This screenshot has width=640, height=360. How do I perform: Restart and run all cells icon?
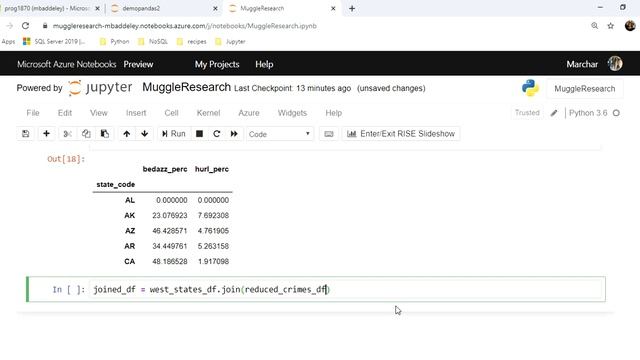[x=234, y=134]
